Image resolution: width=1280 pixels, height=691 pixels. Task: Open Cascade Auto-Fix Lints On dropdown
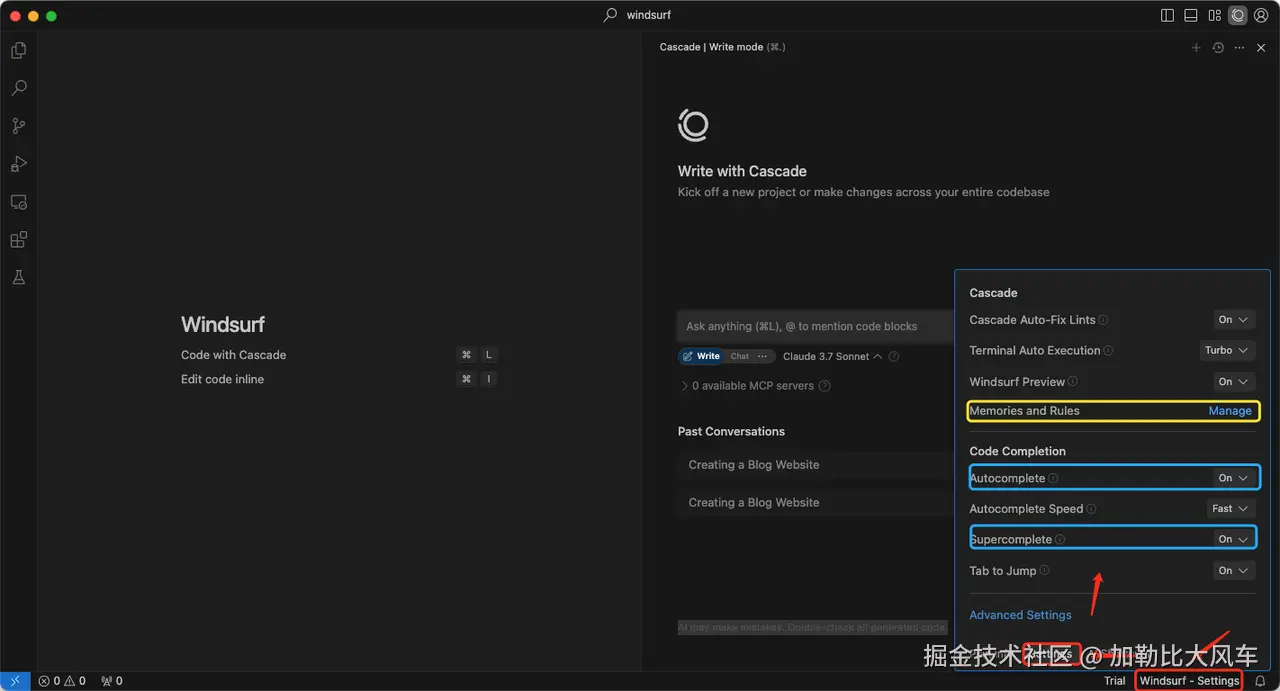(1233, 320)
